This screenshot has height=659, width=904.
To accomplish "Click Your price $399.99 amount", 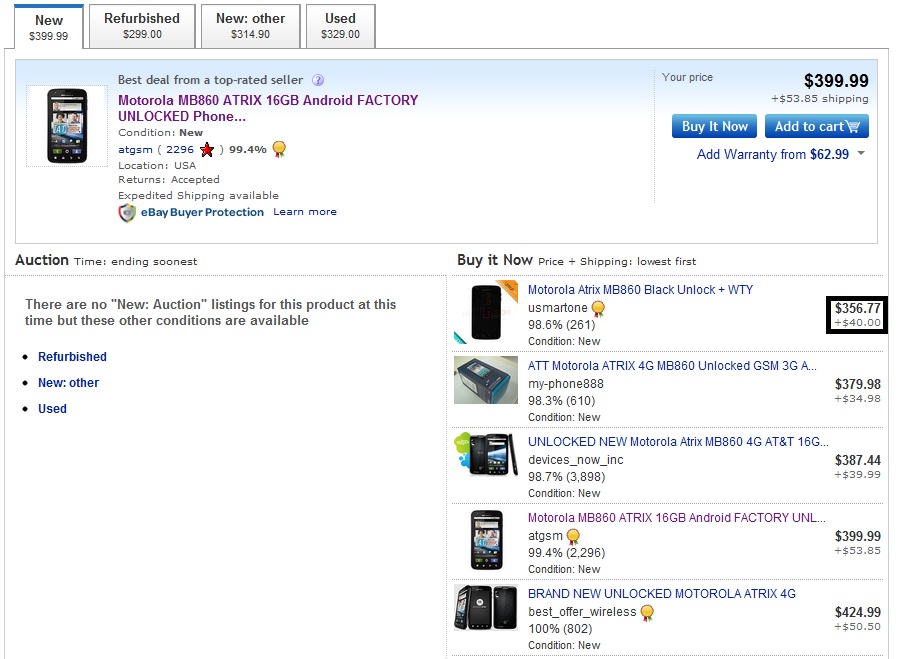I will pyautogui.click(x=836, y=81).
